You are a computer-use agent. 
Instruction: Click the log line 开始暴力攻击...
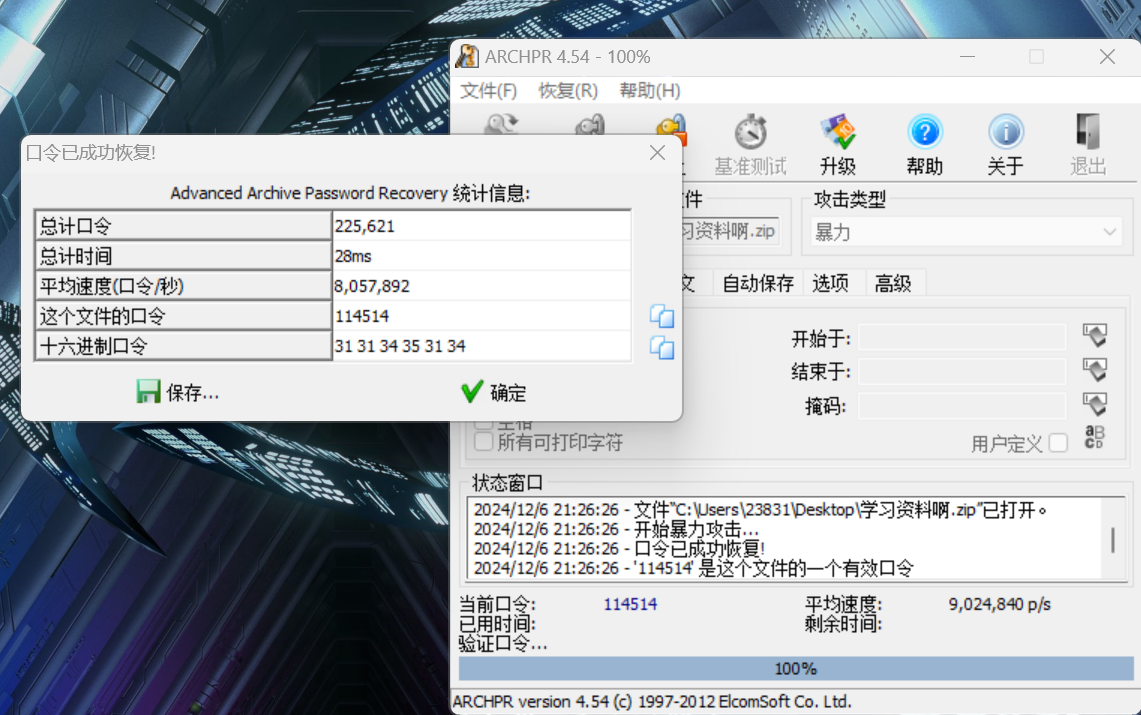pyautogui.click(x=616, y=530)
